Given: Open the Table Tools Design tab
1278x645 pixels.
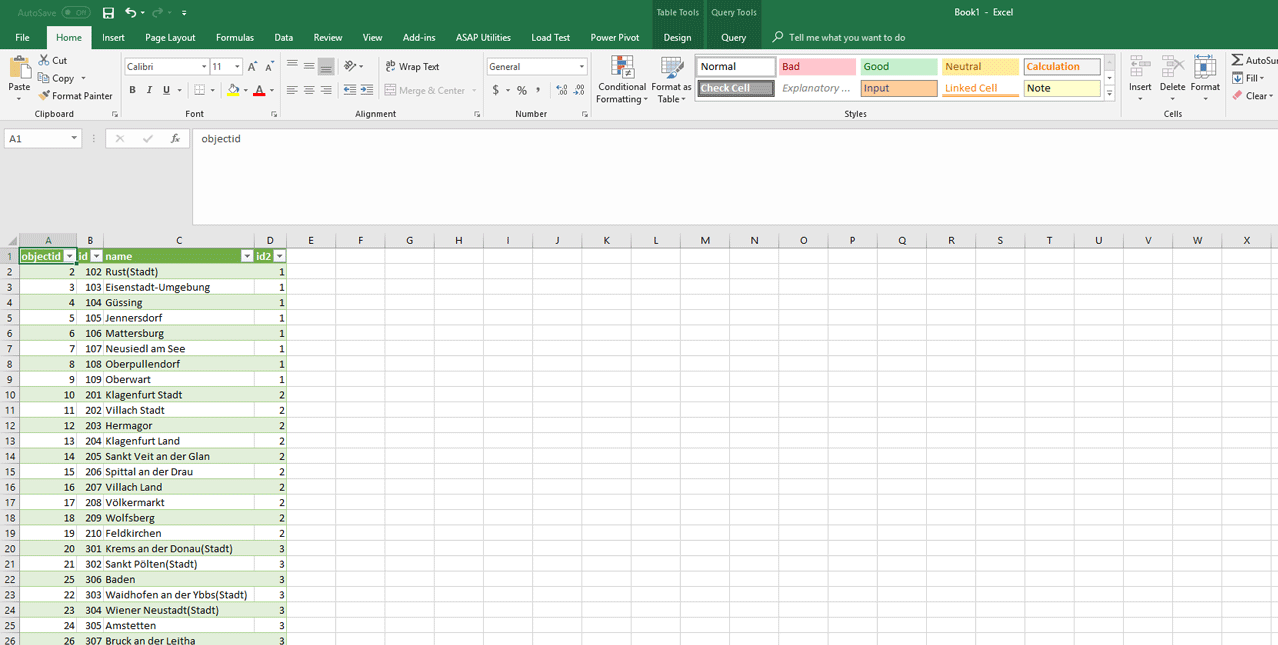Looking at the screenshot, I should pyautogui.click(x=677, y=37).
